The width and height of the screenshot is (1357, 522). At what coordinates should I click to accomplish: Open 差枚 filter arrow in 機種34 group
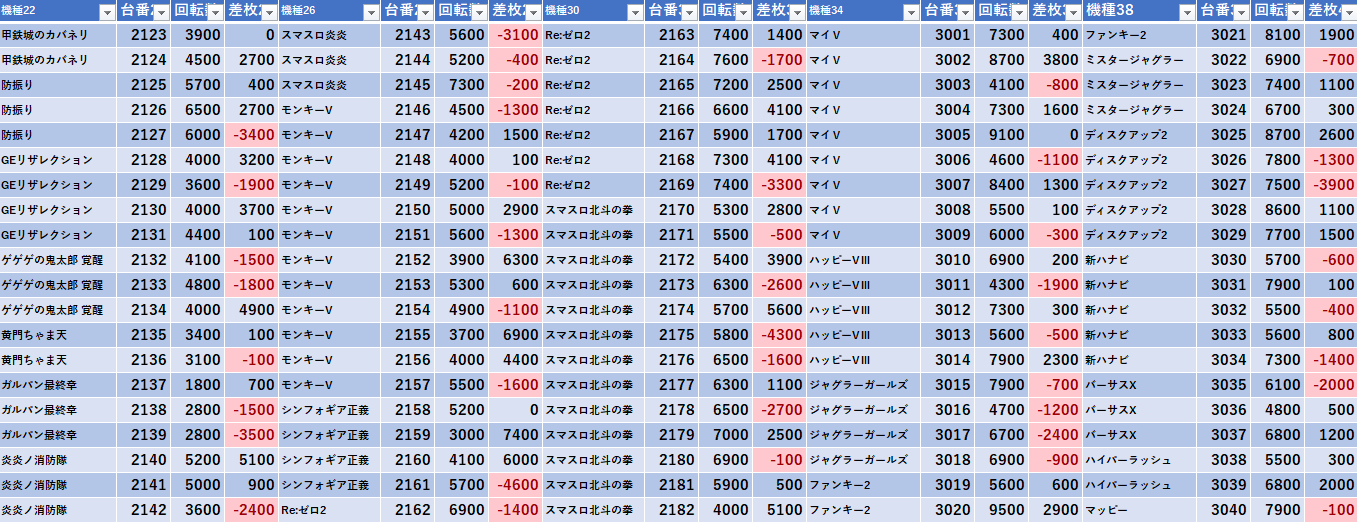pos(1071,12)
